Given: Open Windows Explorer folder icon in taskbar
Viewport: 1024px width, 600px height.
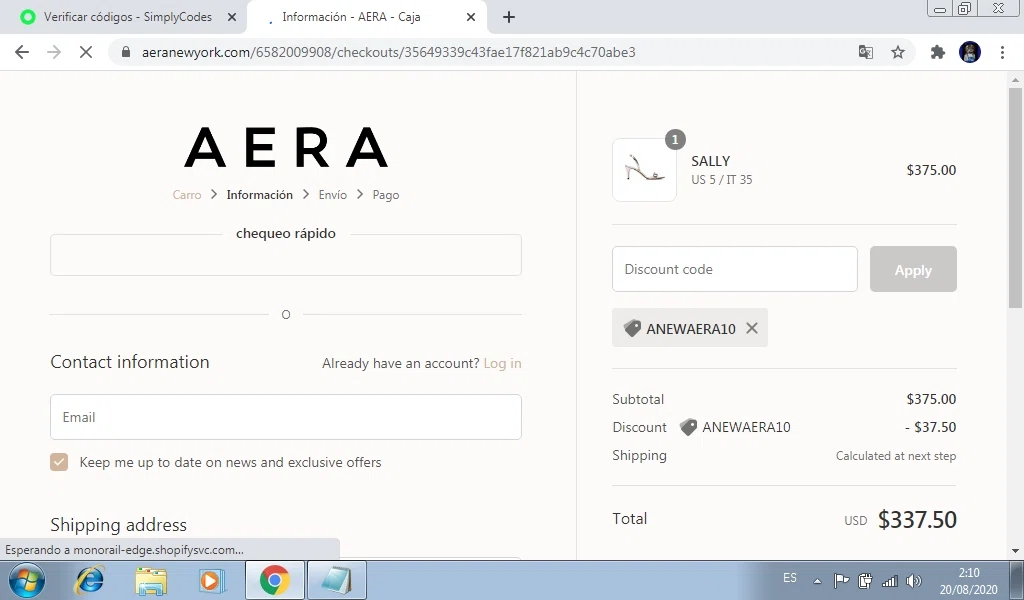Looking at the screenshot, I should [151, 580].
